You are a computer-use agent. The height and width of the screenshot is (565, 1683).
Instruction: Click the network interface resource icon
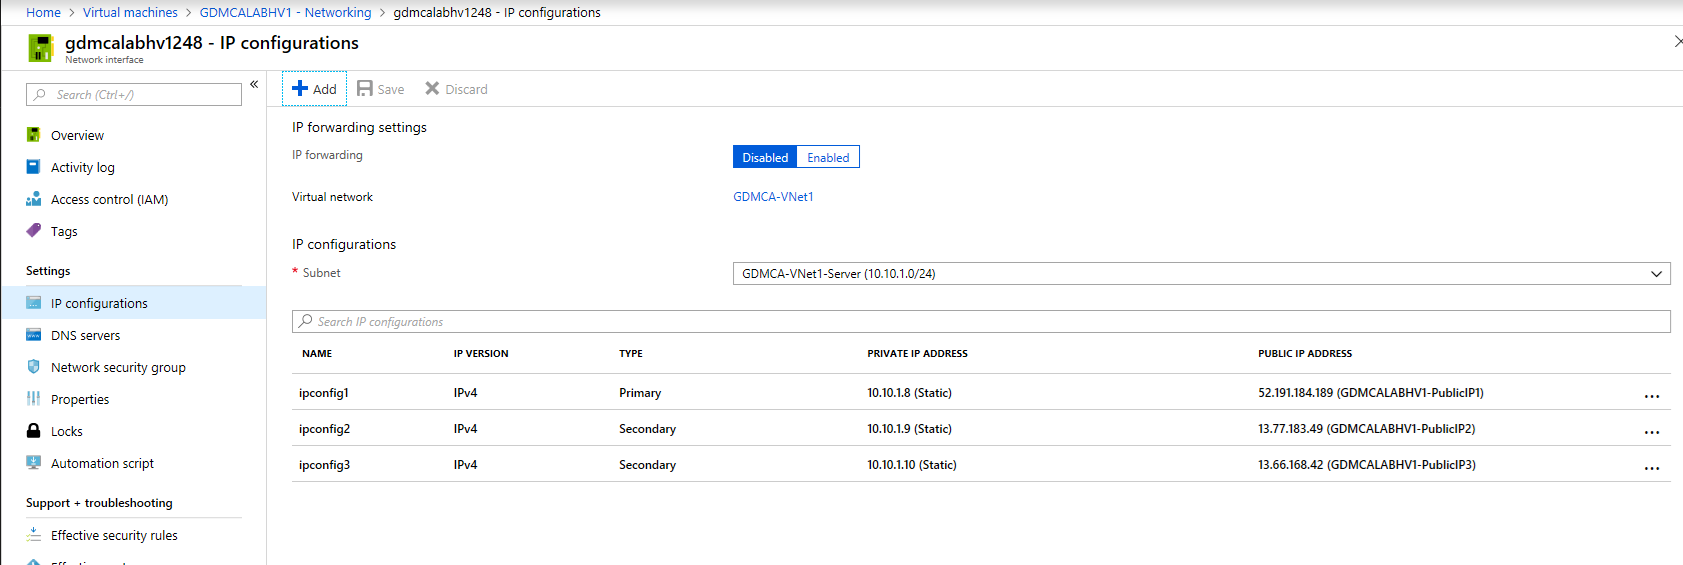[x=40, y=48]
